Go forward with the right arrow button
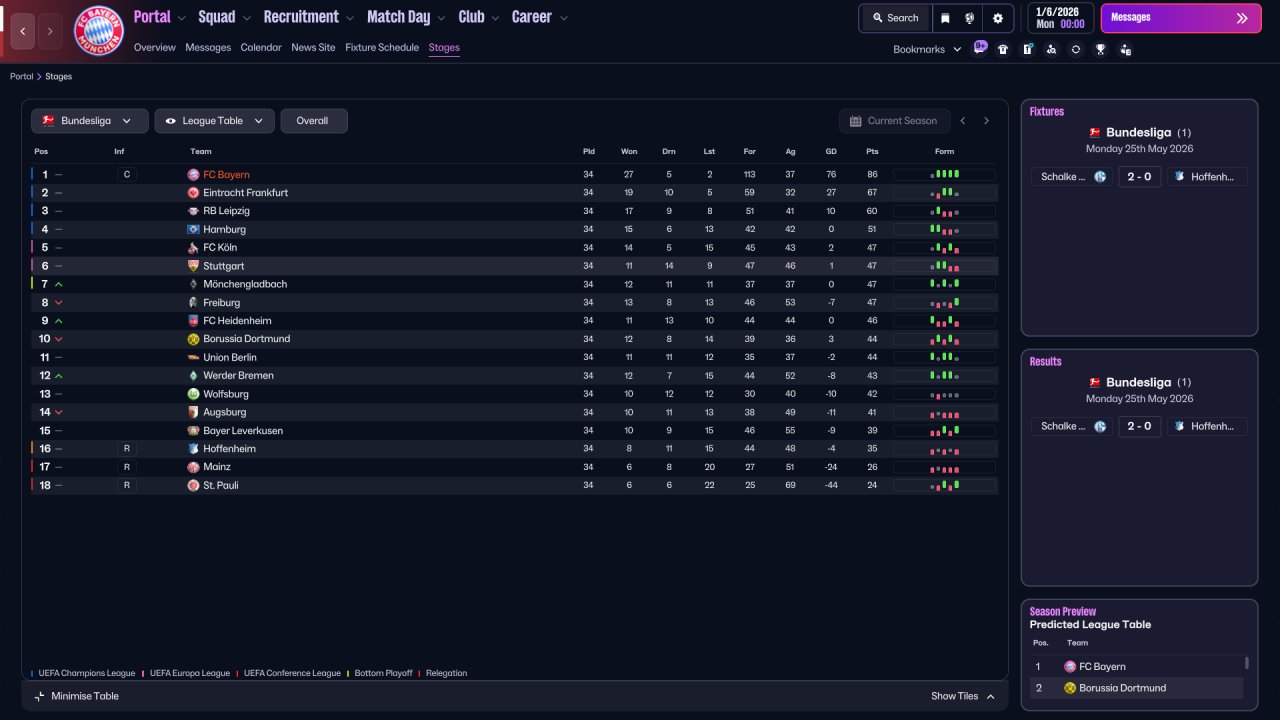1280x720 pixels. pos(50,31)
